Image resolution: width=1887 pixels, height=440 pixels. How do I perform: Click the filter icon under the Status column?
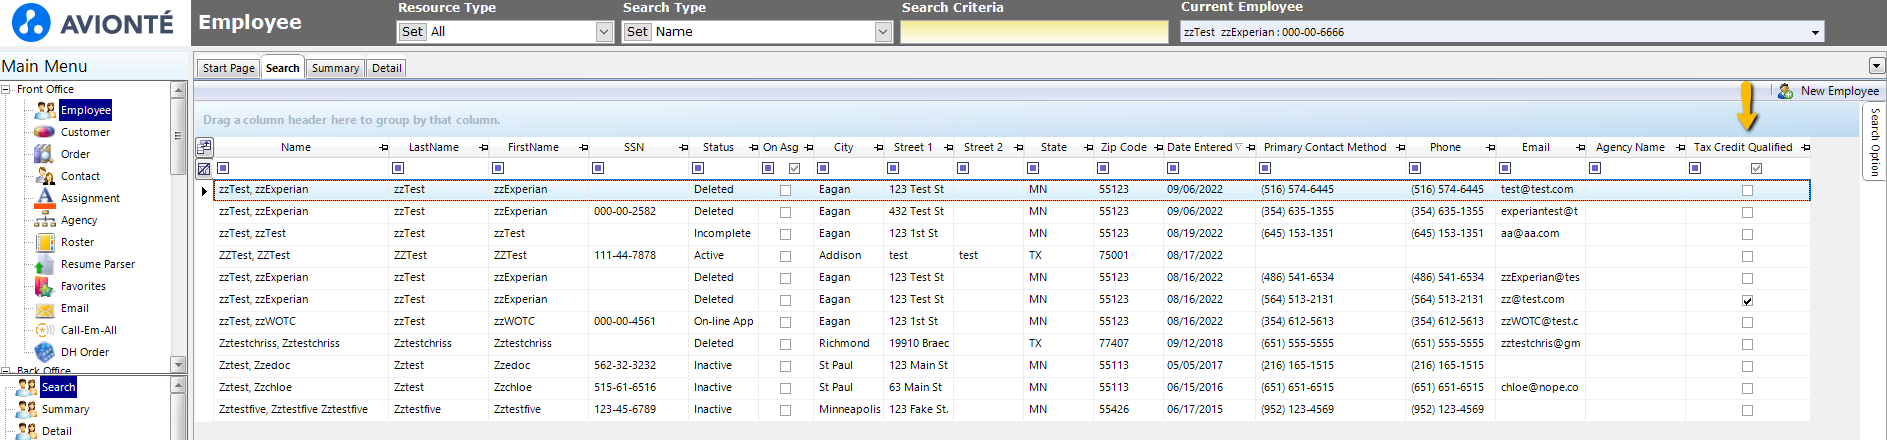click(x=698, y=168)
